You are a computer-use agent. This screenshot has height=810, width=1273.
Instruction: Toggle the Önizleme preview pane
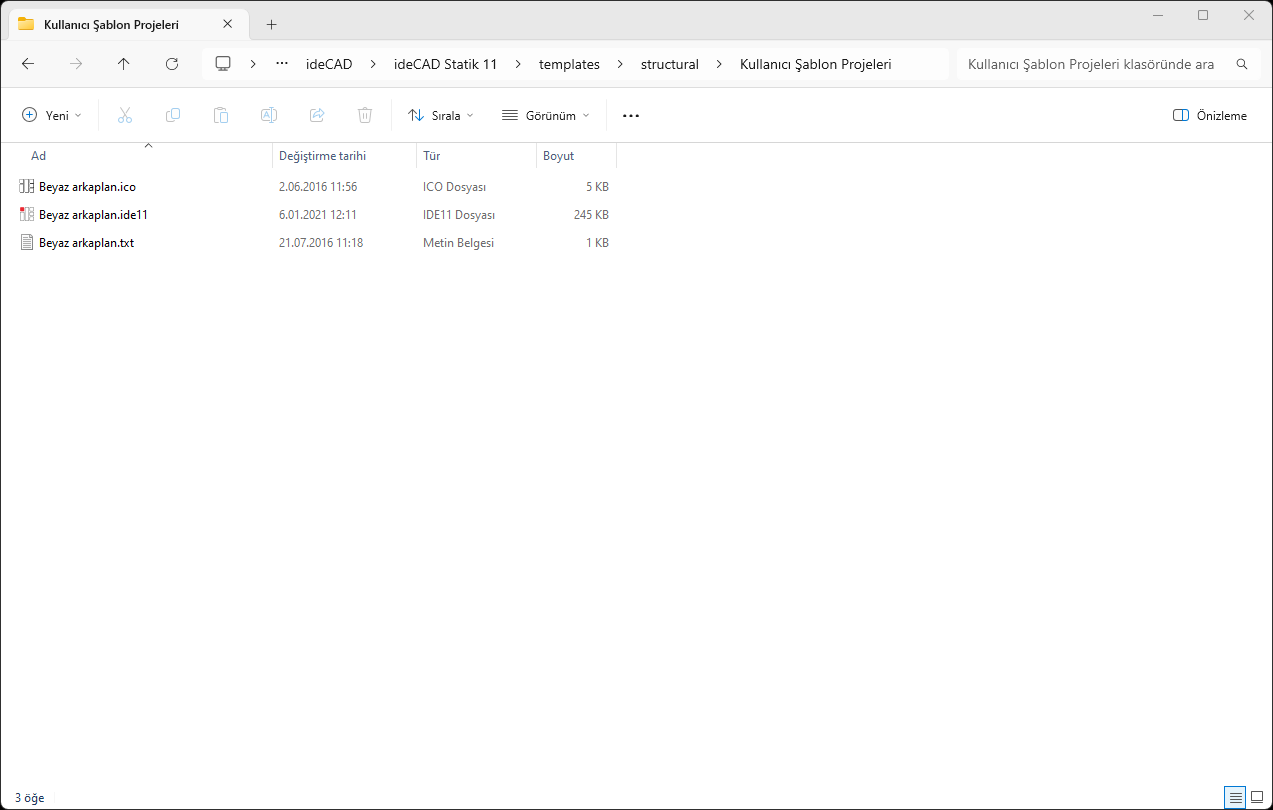(1210, 115)
